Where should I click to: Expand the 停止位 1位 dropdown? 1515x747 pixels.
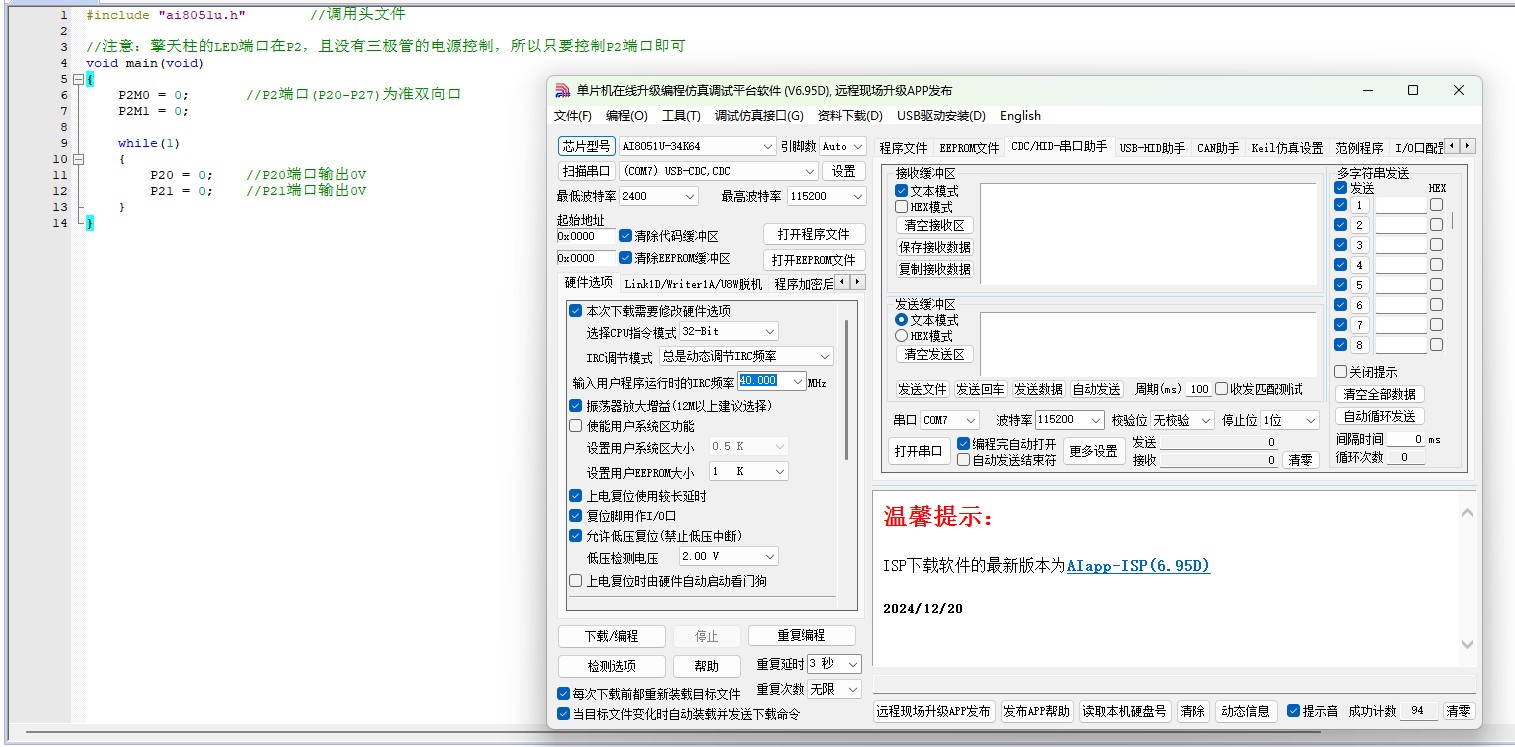[1311, 420]
